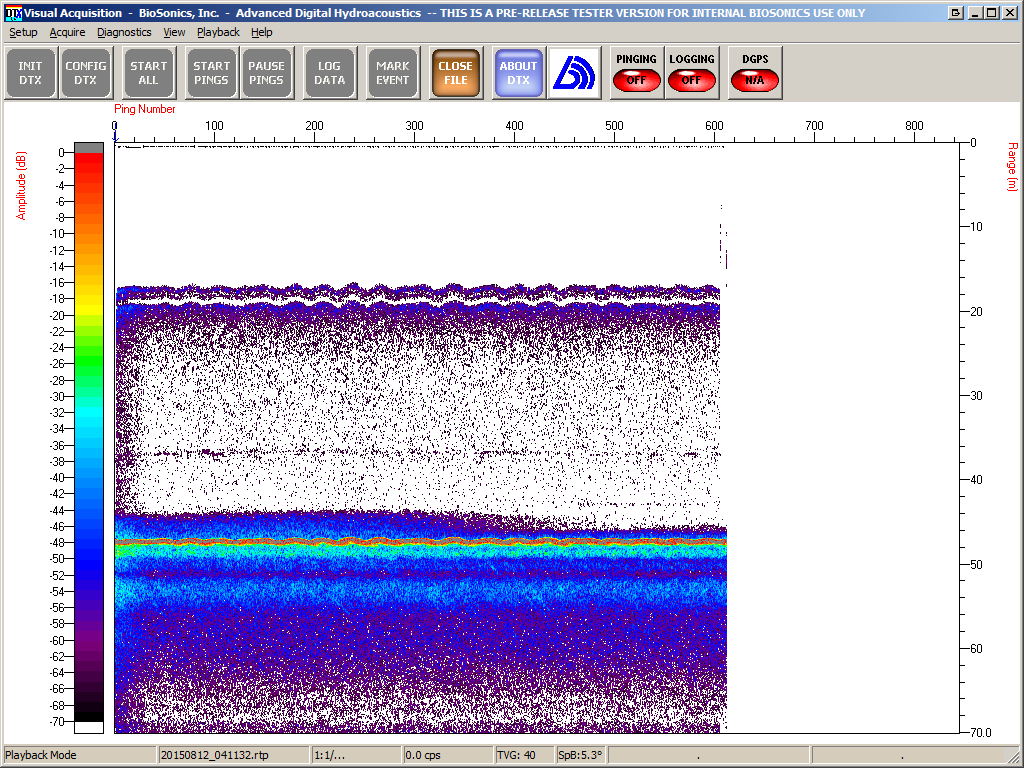
Task: Click the START PINGS button
Action: coord(211,73)
